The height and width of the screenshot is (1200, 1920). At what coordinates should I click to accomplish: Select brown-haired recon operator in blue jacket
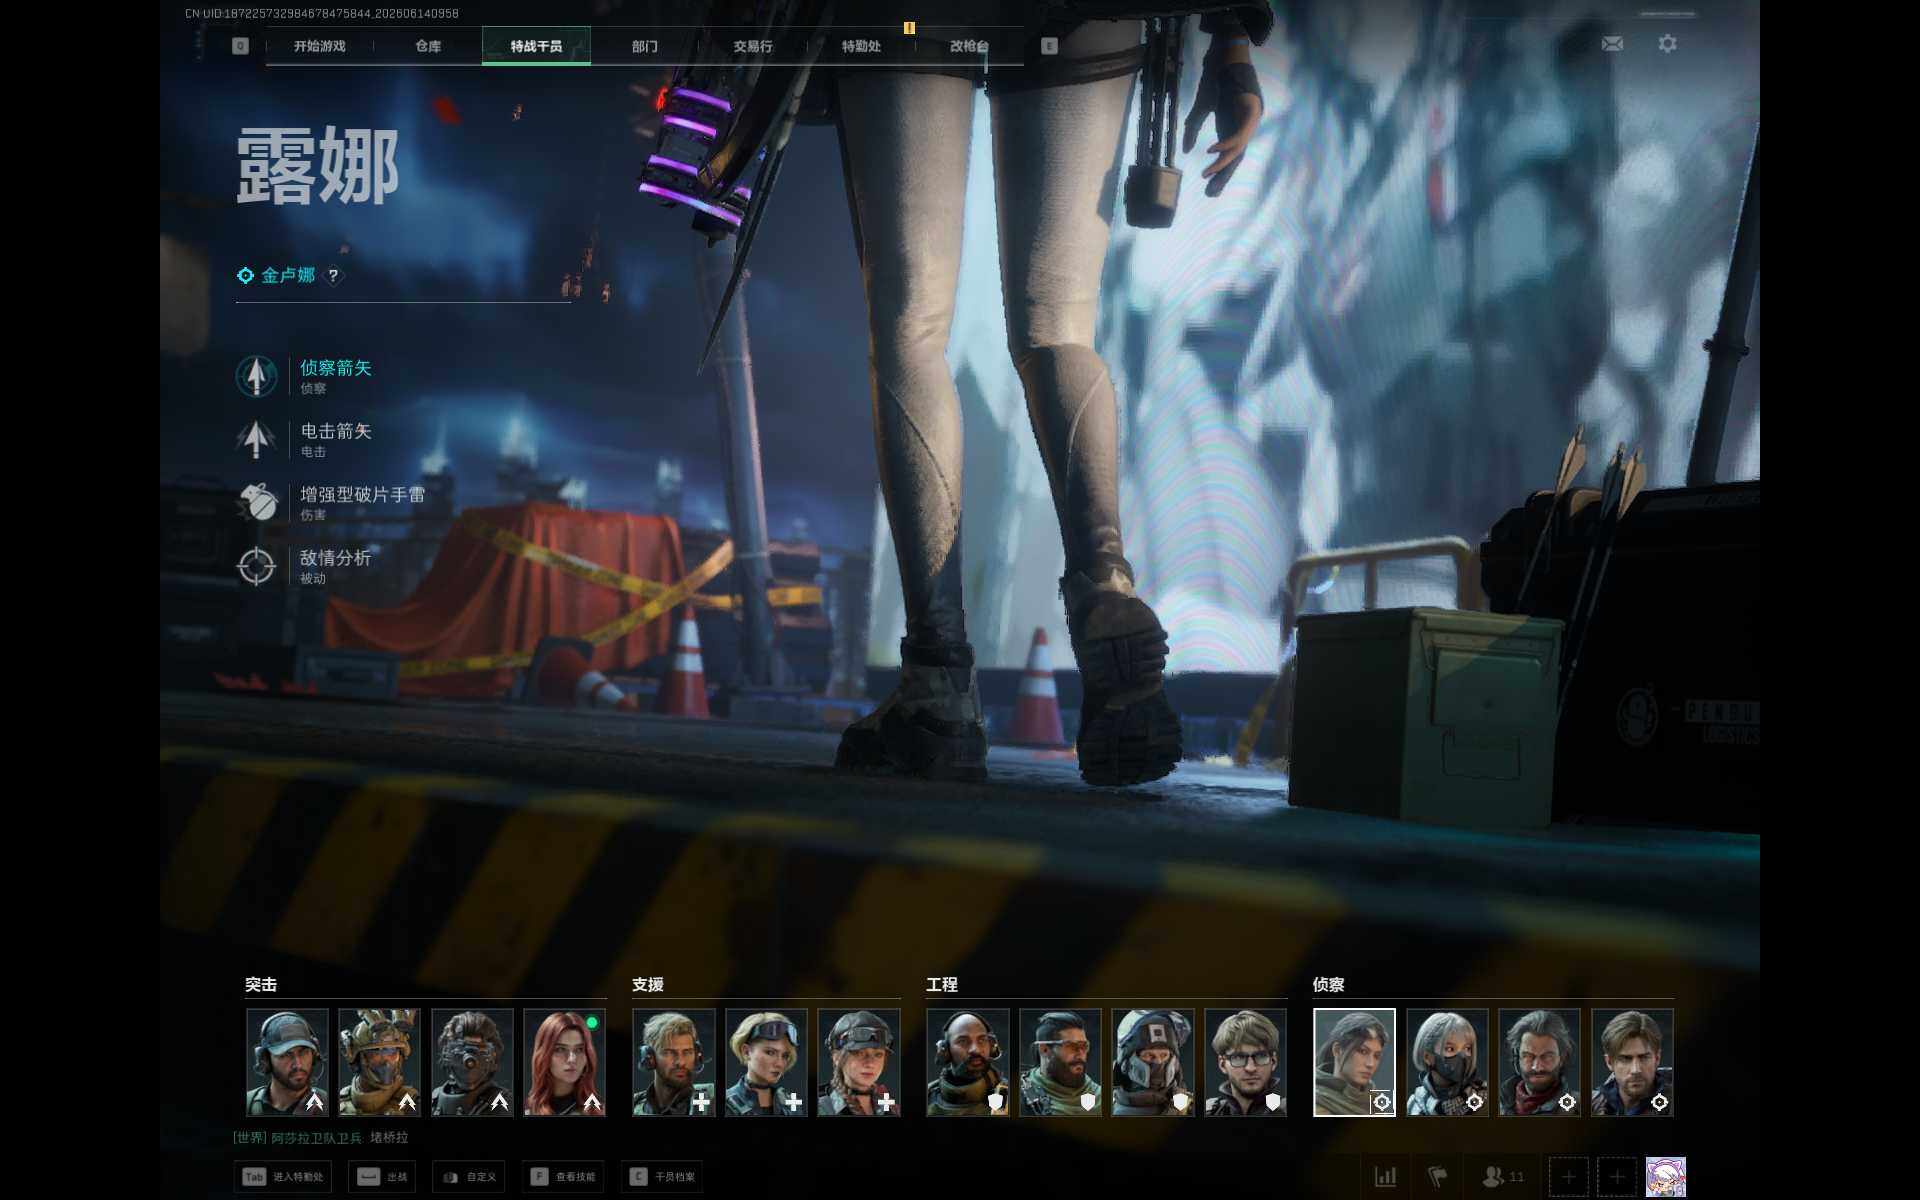tap(1632, 1062)
